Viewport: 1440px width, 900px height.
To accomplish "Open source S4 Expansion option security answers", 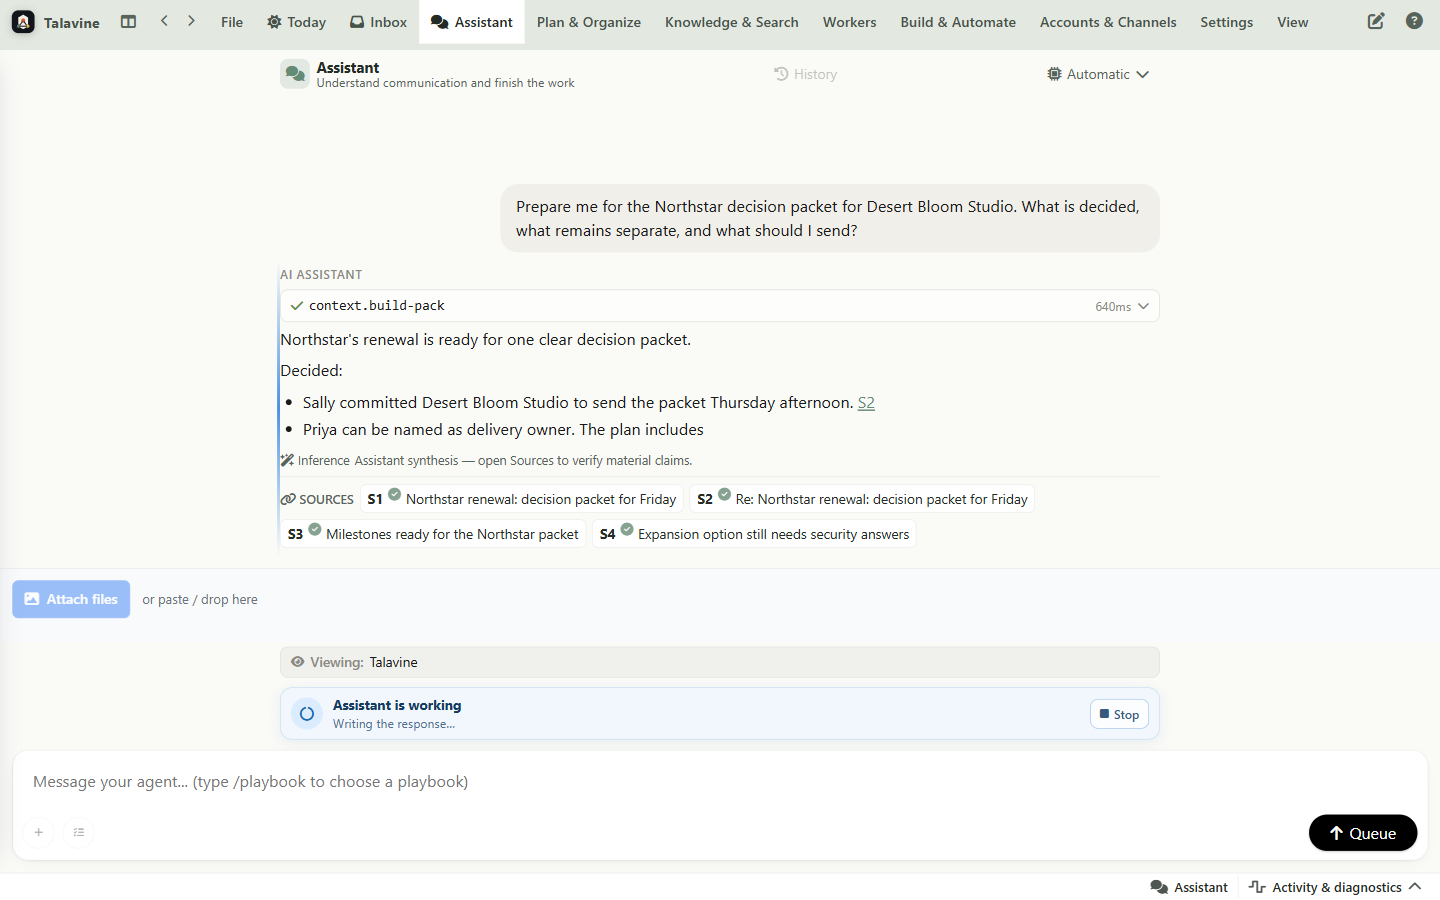I will tap(754, 534).
